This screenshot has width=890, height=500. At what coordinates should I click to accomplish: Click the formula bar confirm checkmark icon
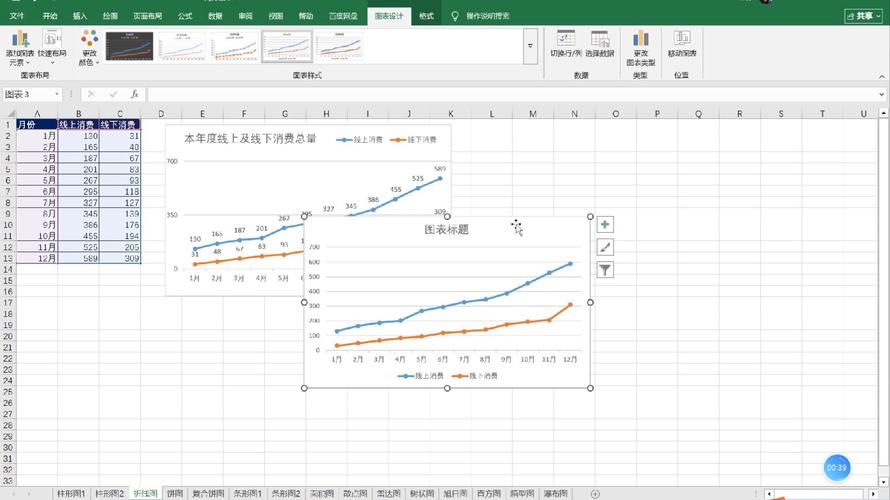point(113,94)
